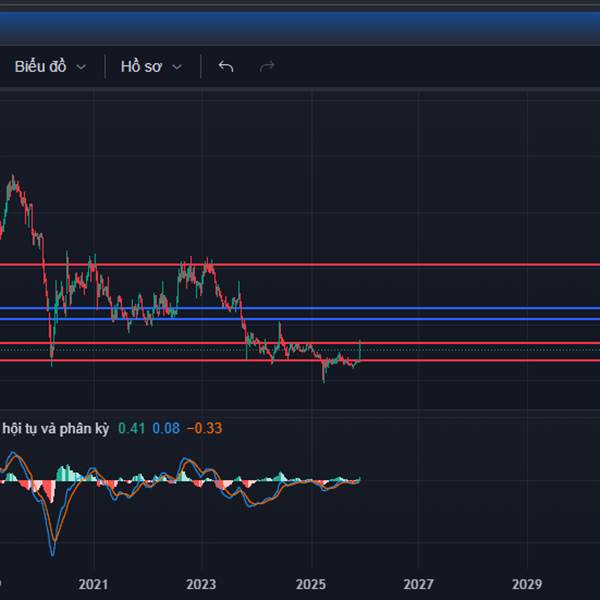Click the blue 0.08 MACD value

166,428
